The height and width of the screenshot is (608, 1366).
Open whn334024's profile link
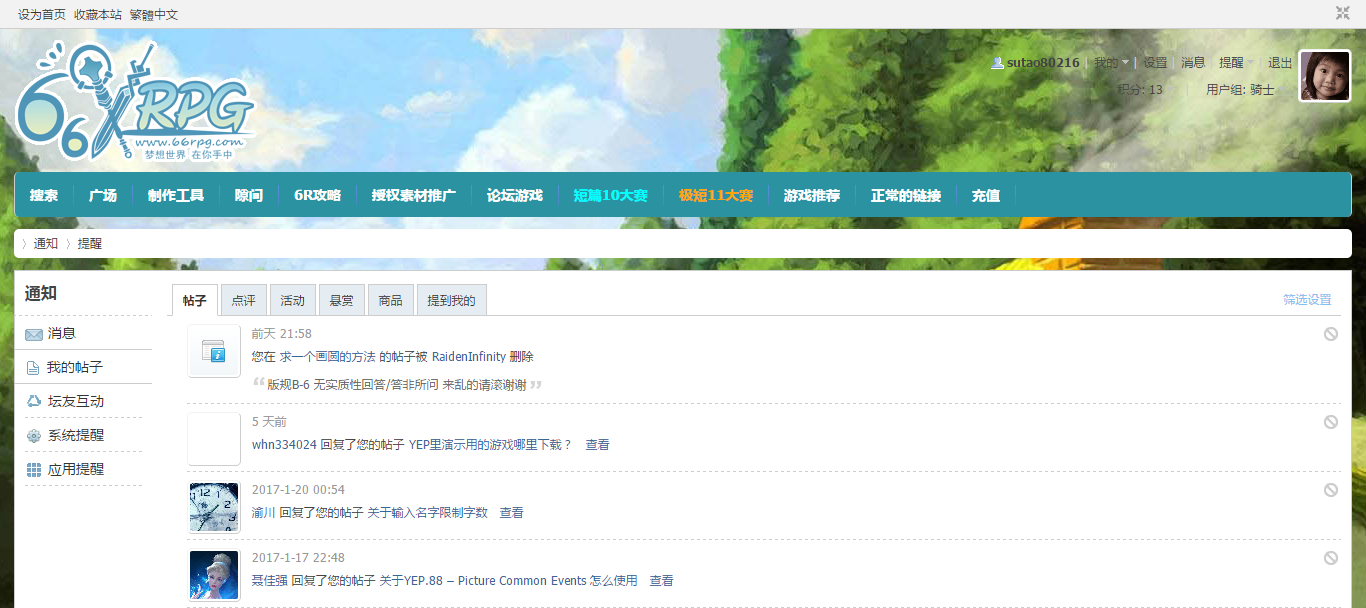tap(284, 445)
